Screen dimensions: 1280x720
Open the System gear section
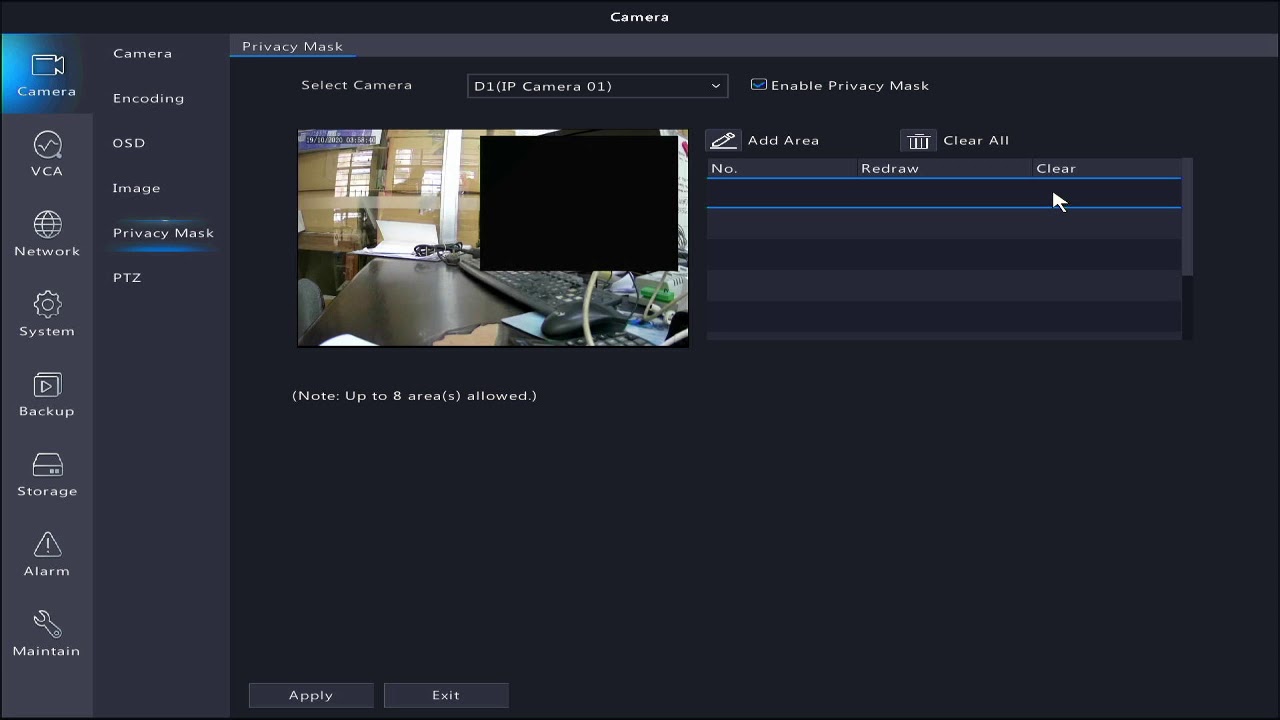pyautogui.click(x=47, y=315)
